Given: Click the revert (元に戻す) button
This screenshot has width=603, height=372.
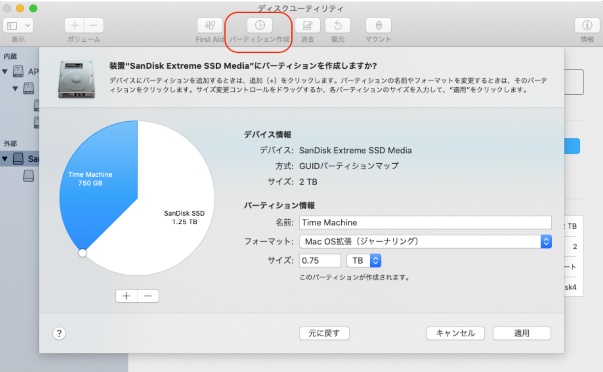Looking at the screenshot, I should pos(324,333).
